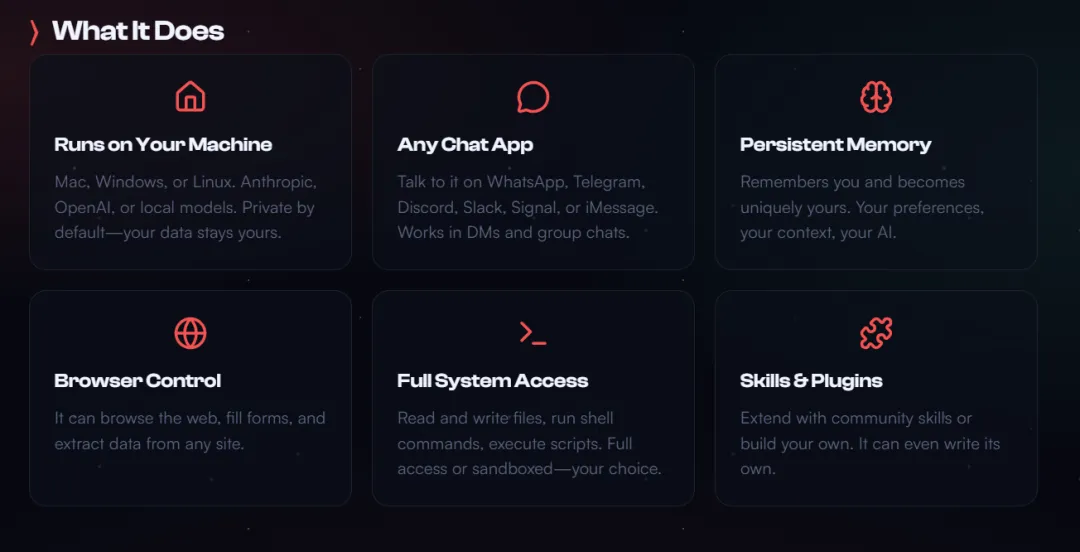Select the Persistent Memory card title
The image size is (1080, 552).
tap(835, 145)
